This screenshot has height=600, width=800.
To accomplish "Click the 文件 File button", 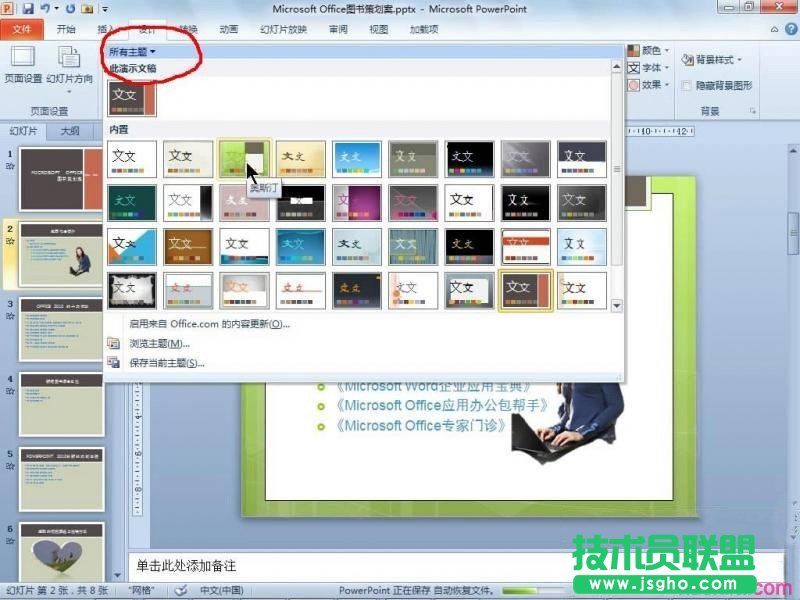I will point(22,28).
